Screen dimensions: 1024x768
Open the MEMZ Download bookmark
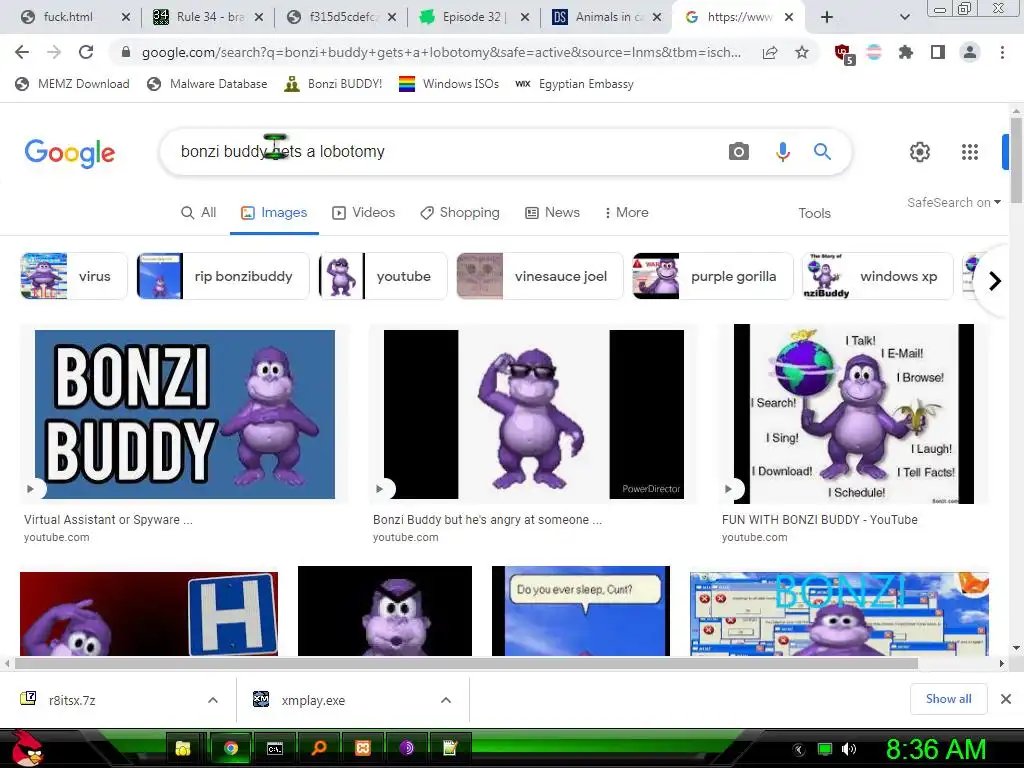click(x=72, y=84)
